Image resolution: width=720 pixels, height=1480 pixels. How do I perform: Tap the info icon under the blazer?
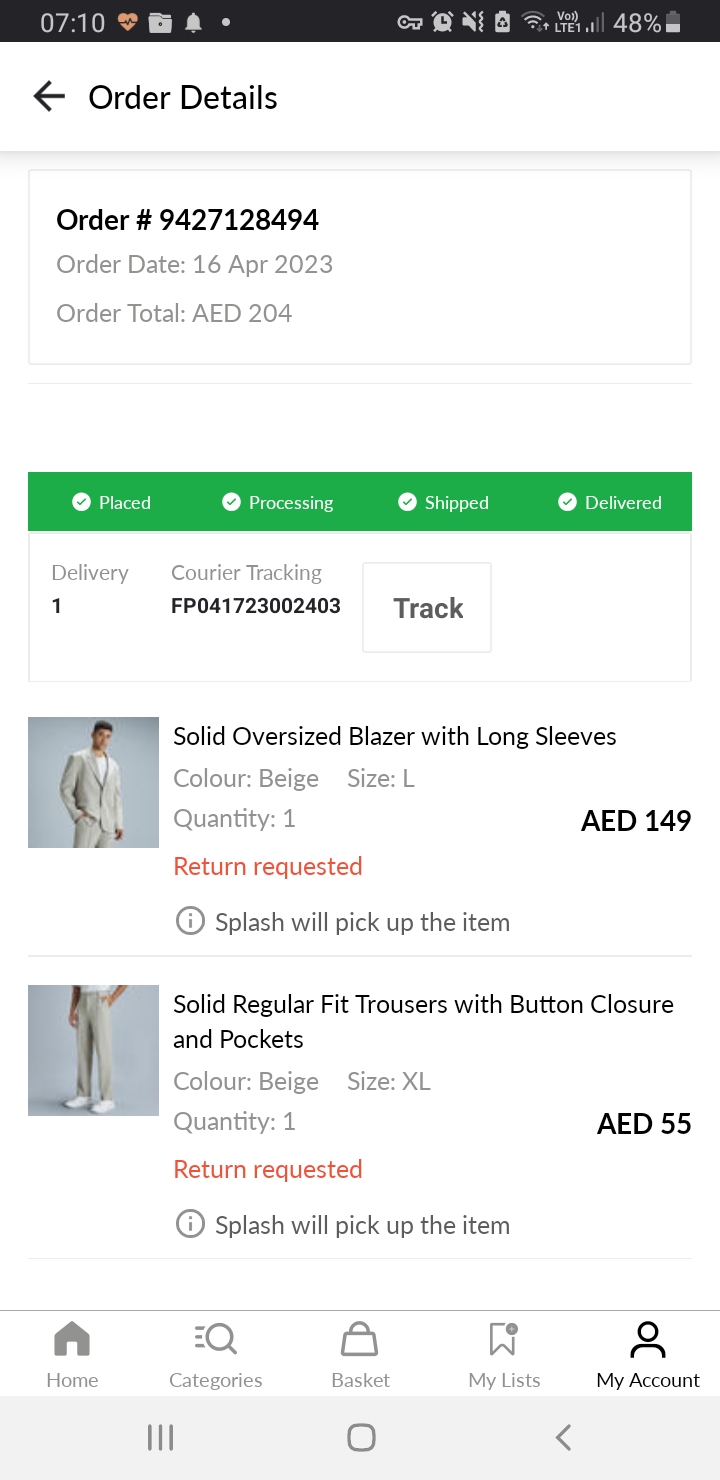coord(190,921)
